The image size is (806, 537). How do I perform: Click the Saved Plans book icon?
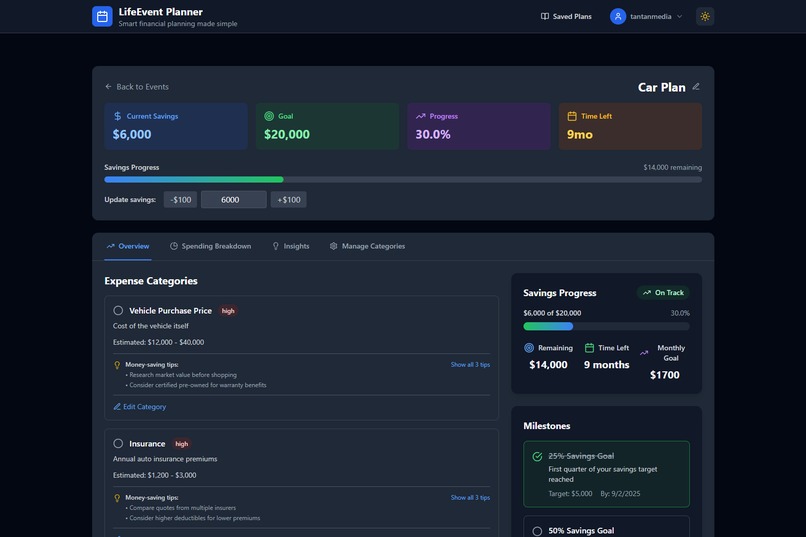(x=545, y=16)
